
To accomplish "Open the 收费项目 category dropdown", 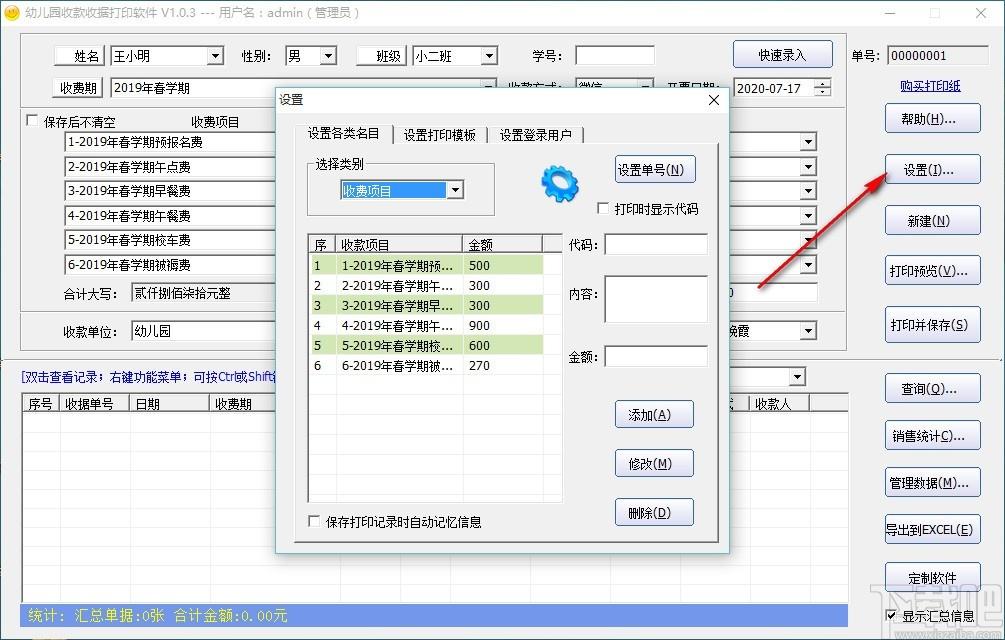I will click(455, 190).
